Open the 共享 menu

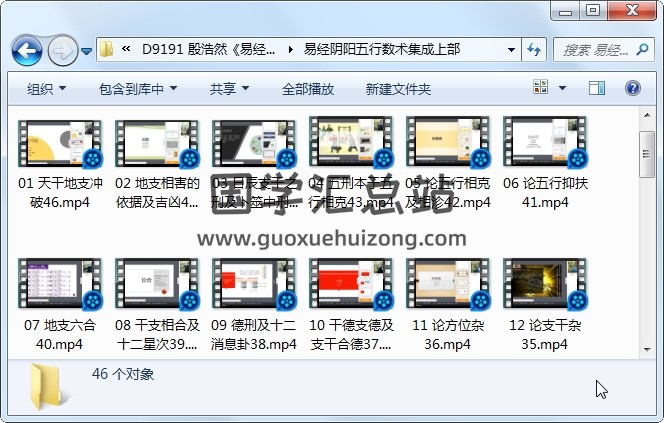point(228,89)
